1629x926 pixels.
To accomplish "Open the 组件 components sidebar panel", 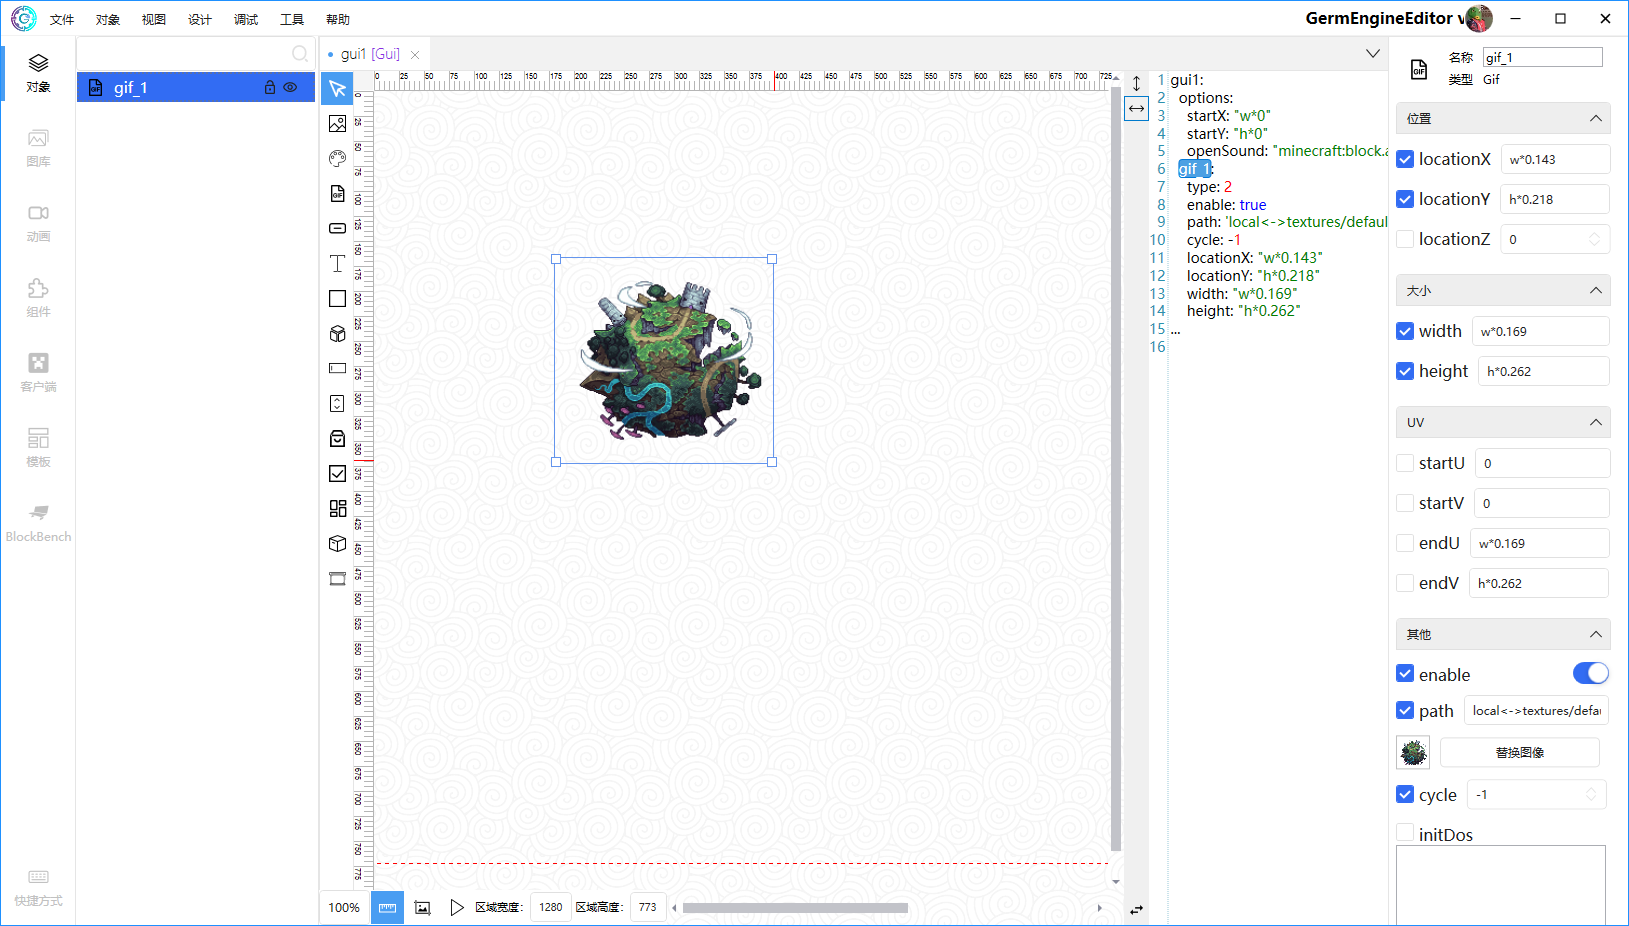I will pos(38,298).
